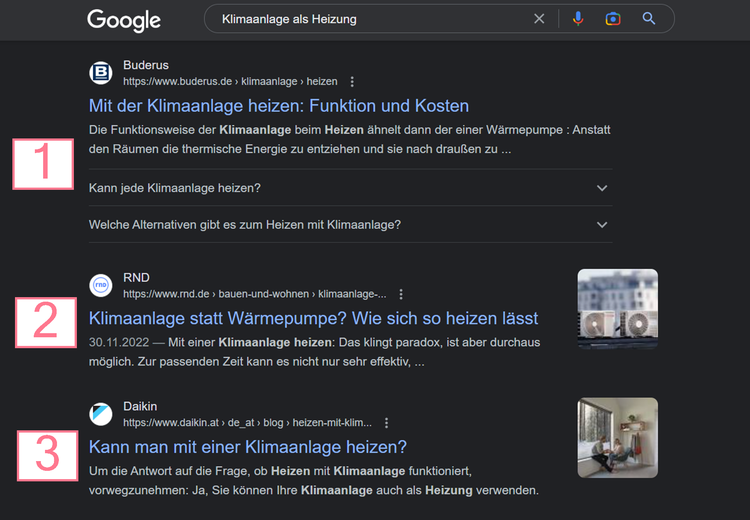
Task: Click the buderus.de URL breadcrumb
Action: point(230,82)
